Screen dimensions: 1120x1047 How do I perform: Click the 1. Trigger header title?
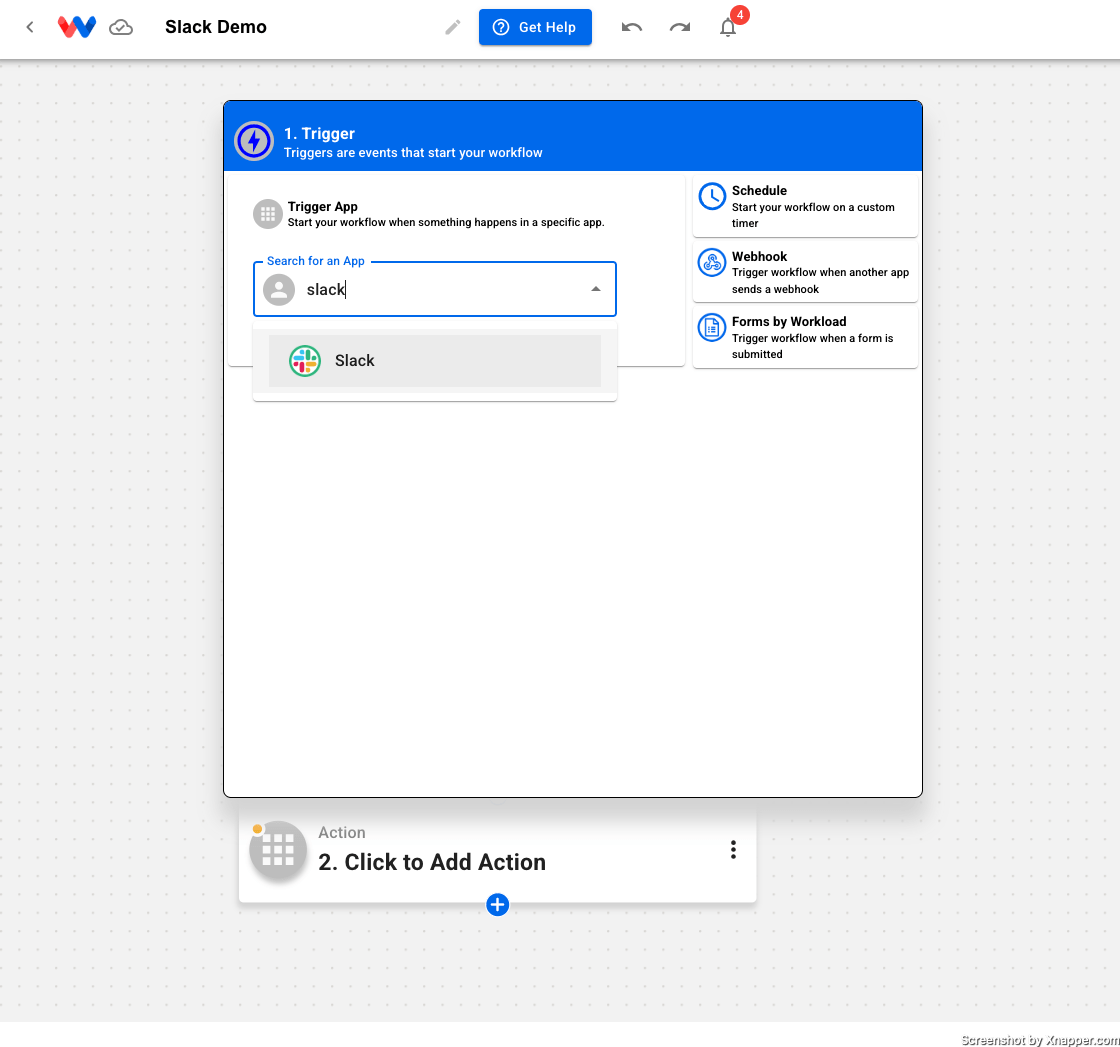319,134
